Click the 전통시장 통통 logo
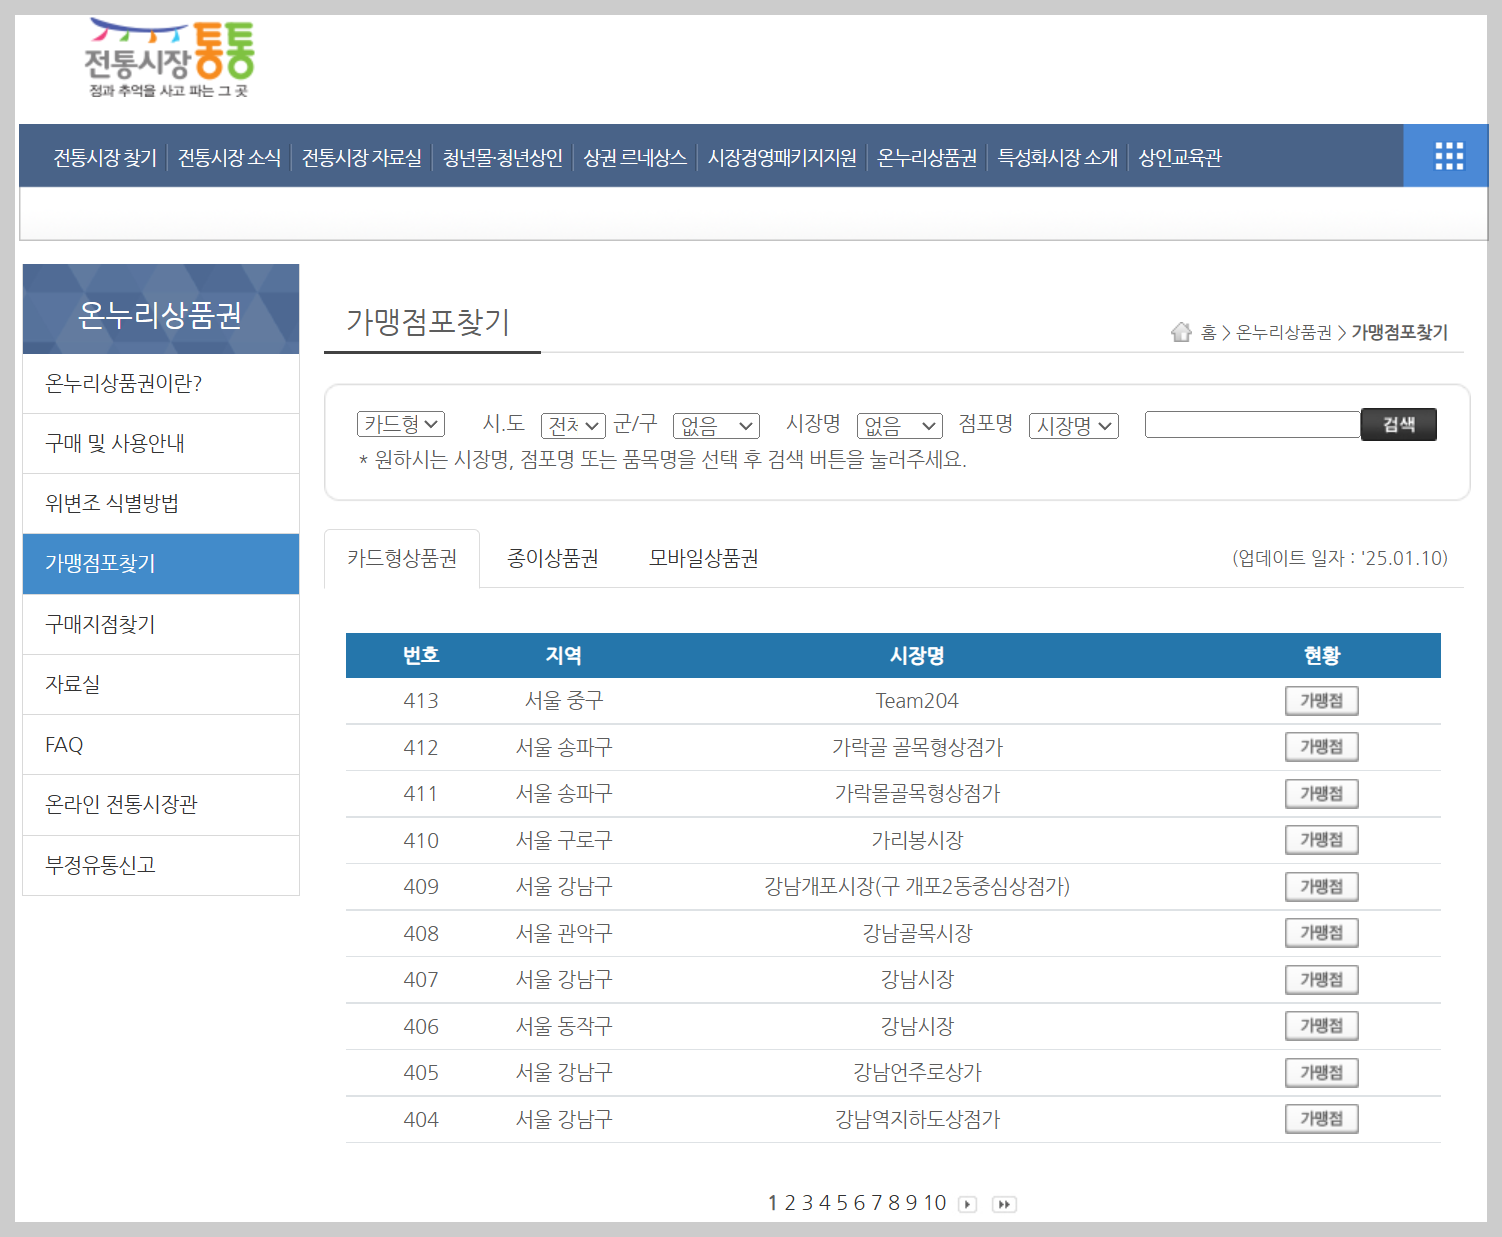Image resolution: width=1502 pixels, height=1237 pixels. pyautogui.click(x=169, y=58)
